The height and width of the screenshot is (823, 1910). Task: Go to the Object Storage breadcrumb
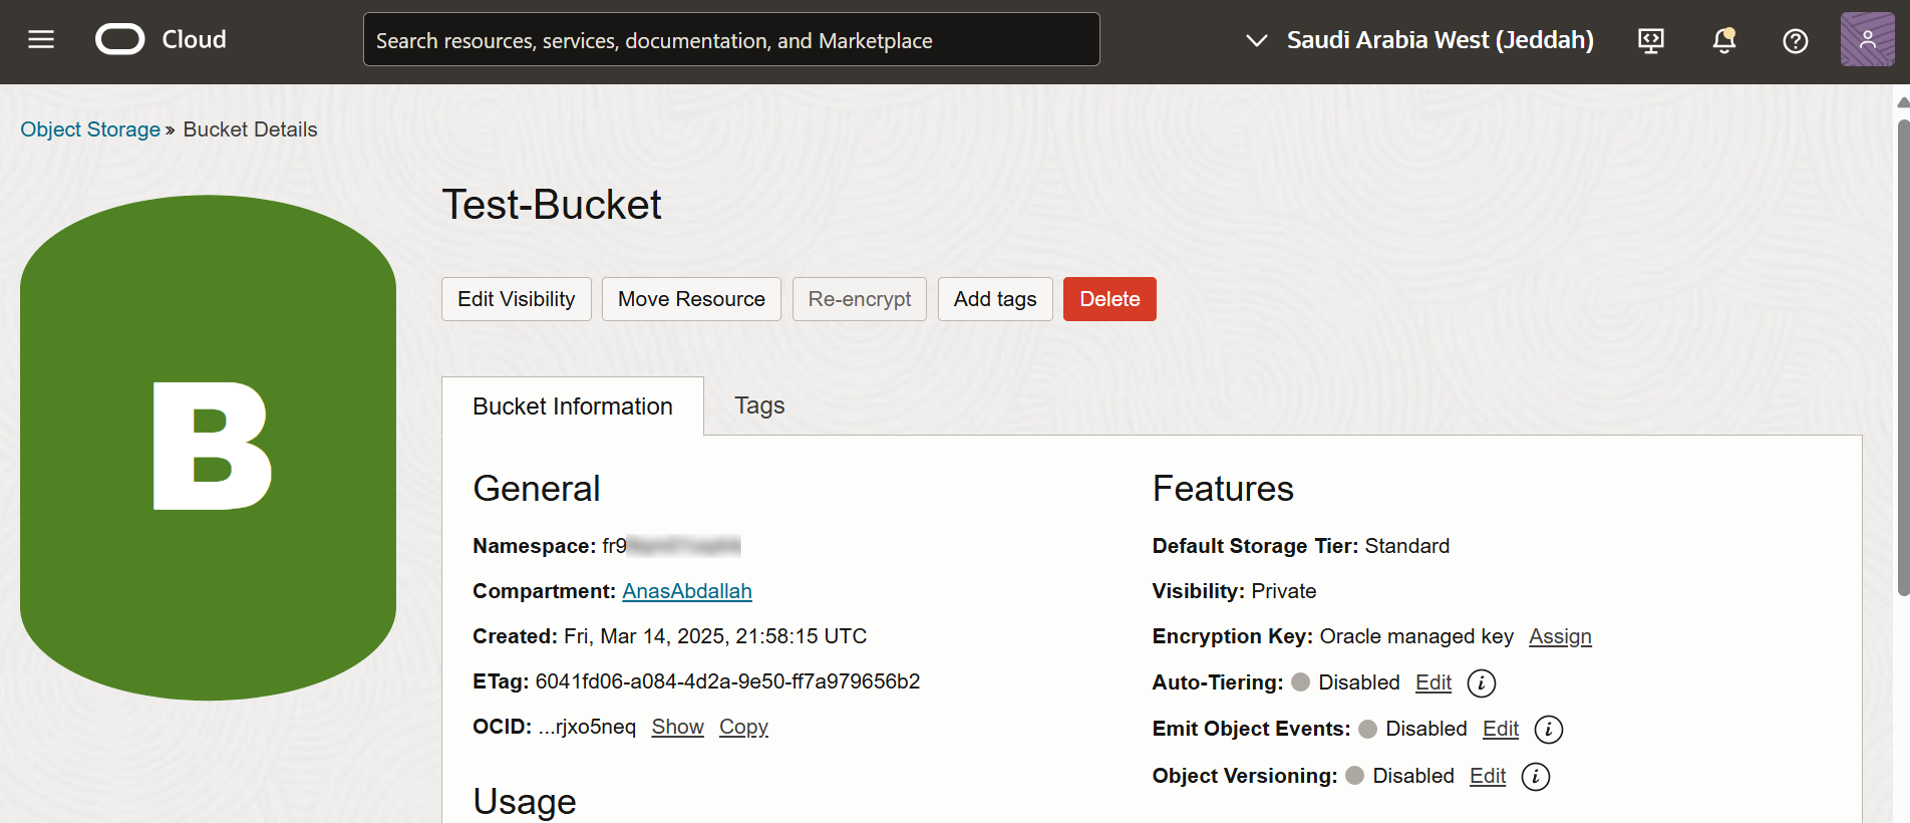click(x=90, y=129)
